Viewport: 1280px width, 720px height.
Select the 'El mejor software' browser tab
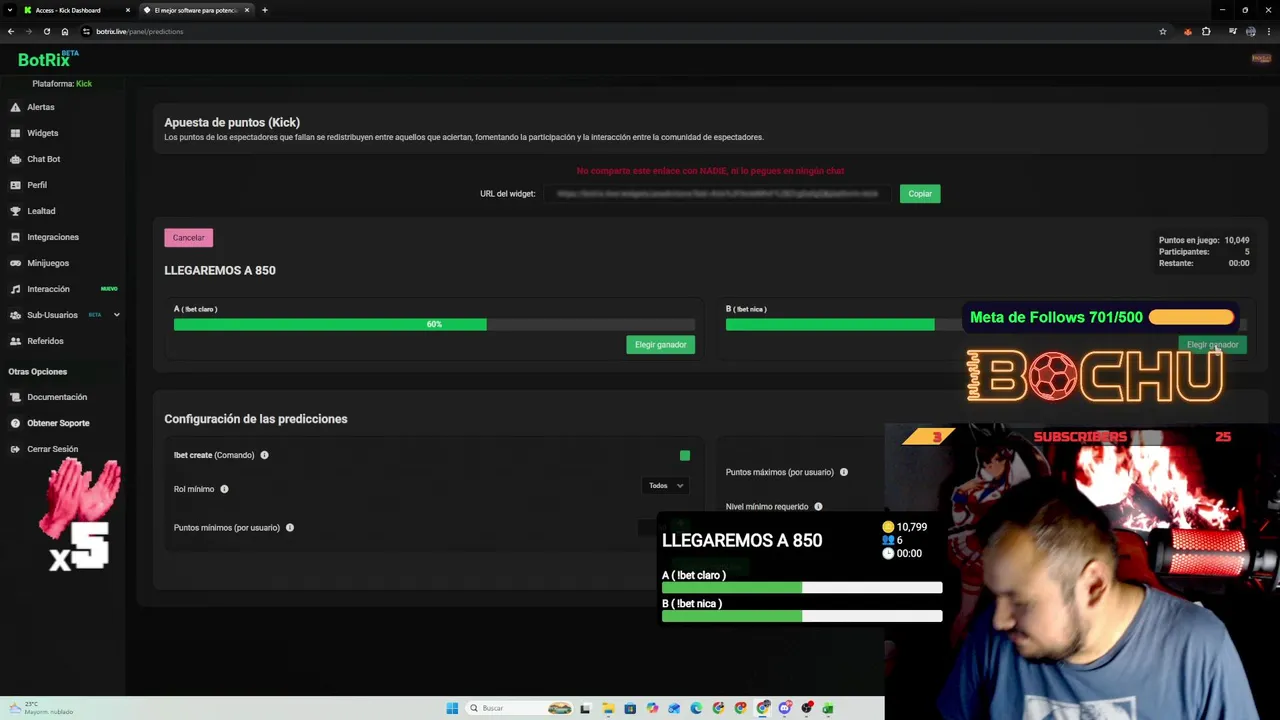point(195,10)
